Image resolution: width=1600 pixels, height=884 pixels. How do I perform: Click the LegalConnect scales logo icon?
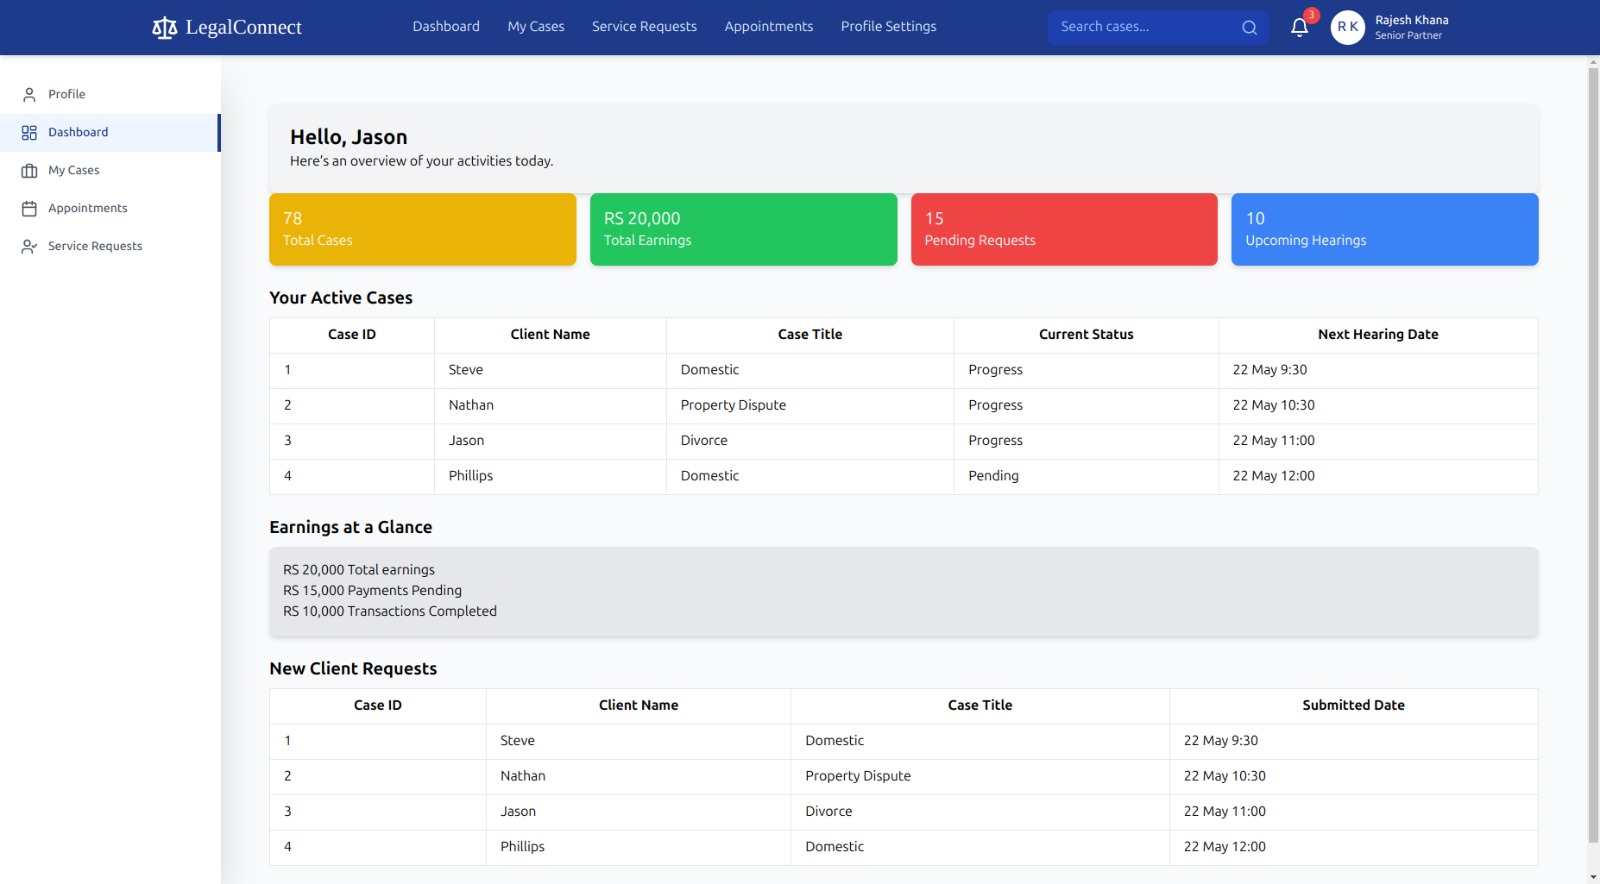coord(164,27)
